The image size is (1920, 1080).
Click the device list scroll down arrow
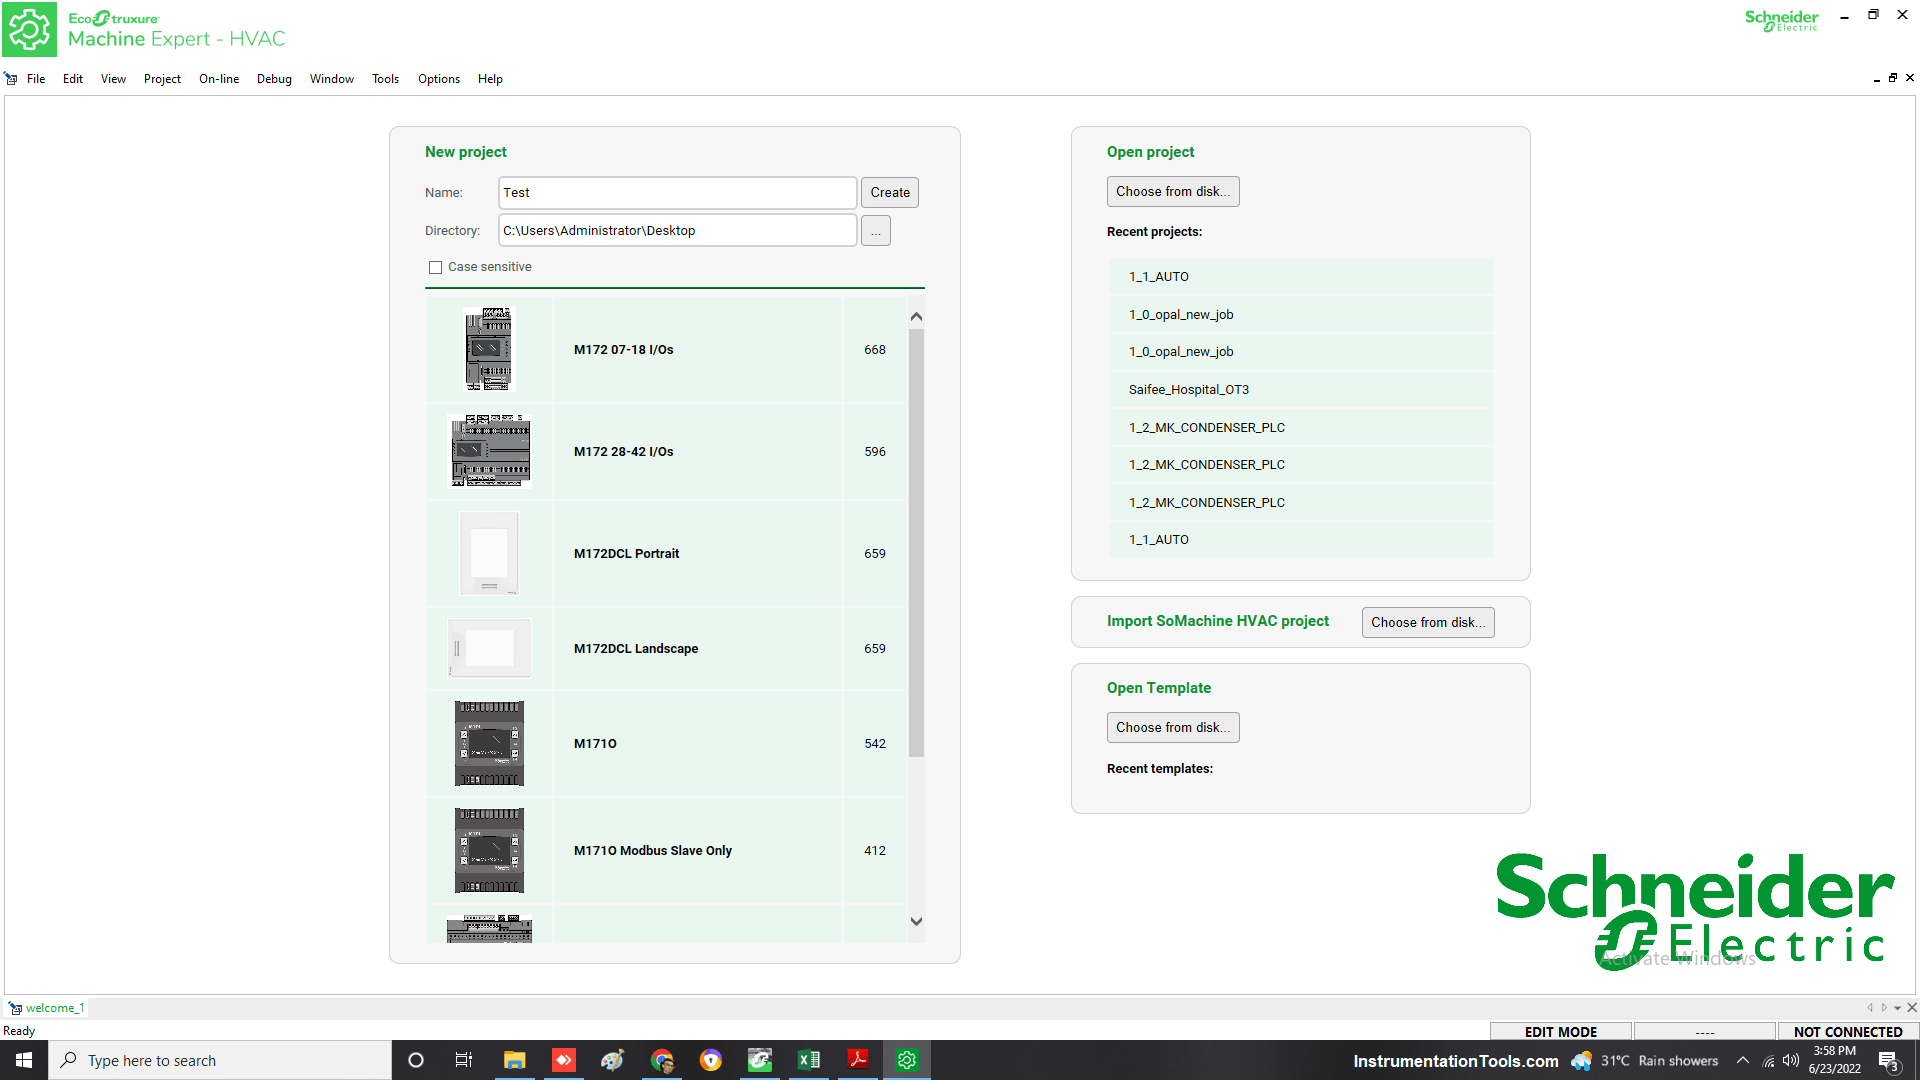click(916, 921)
